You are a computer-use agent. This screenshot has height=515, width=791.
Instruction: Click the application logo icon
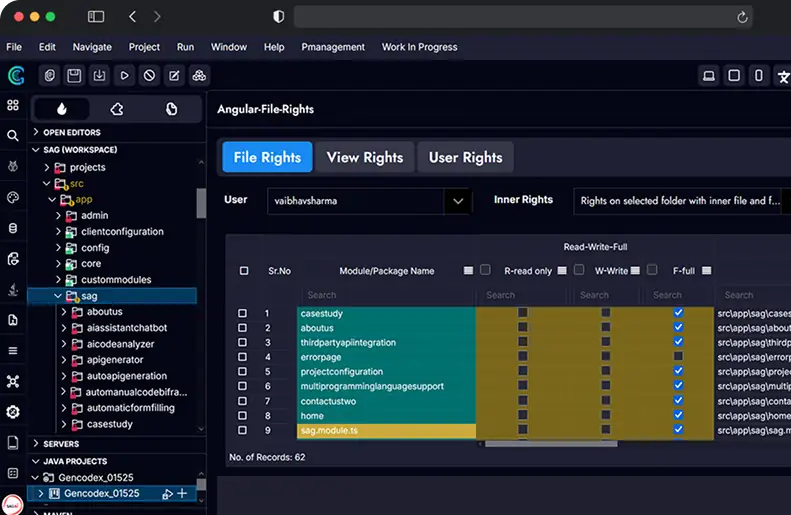click(x=16, y=76)
